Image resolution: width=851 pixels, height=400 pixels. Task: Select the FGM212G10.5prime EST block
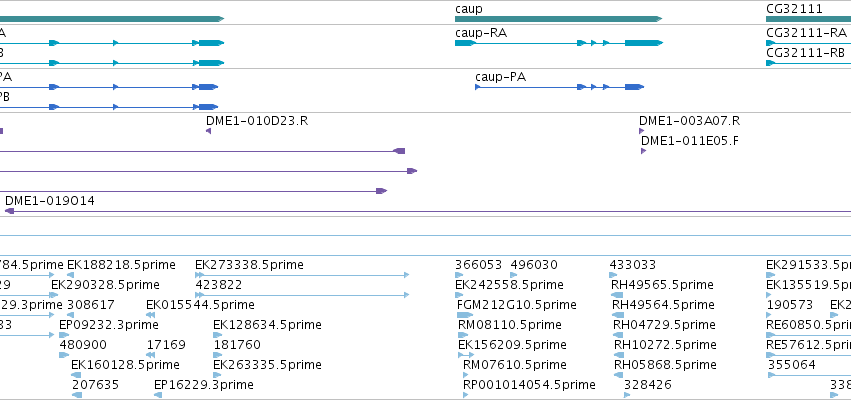click(x=465, y=315)
